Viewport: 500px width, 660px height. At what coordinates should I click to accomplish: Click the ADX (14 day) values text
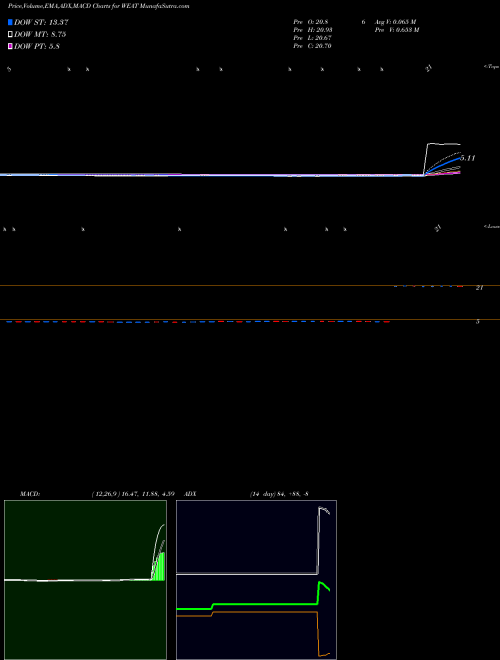coord(279,494)
